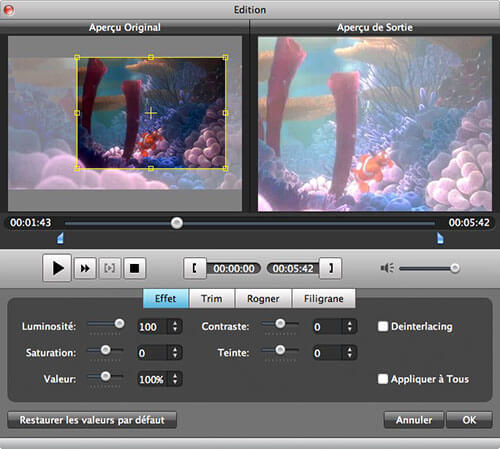
Task: Click the Teinte stepper arrows
Action: click(350, 353)
